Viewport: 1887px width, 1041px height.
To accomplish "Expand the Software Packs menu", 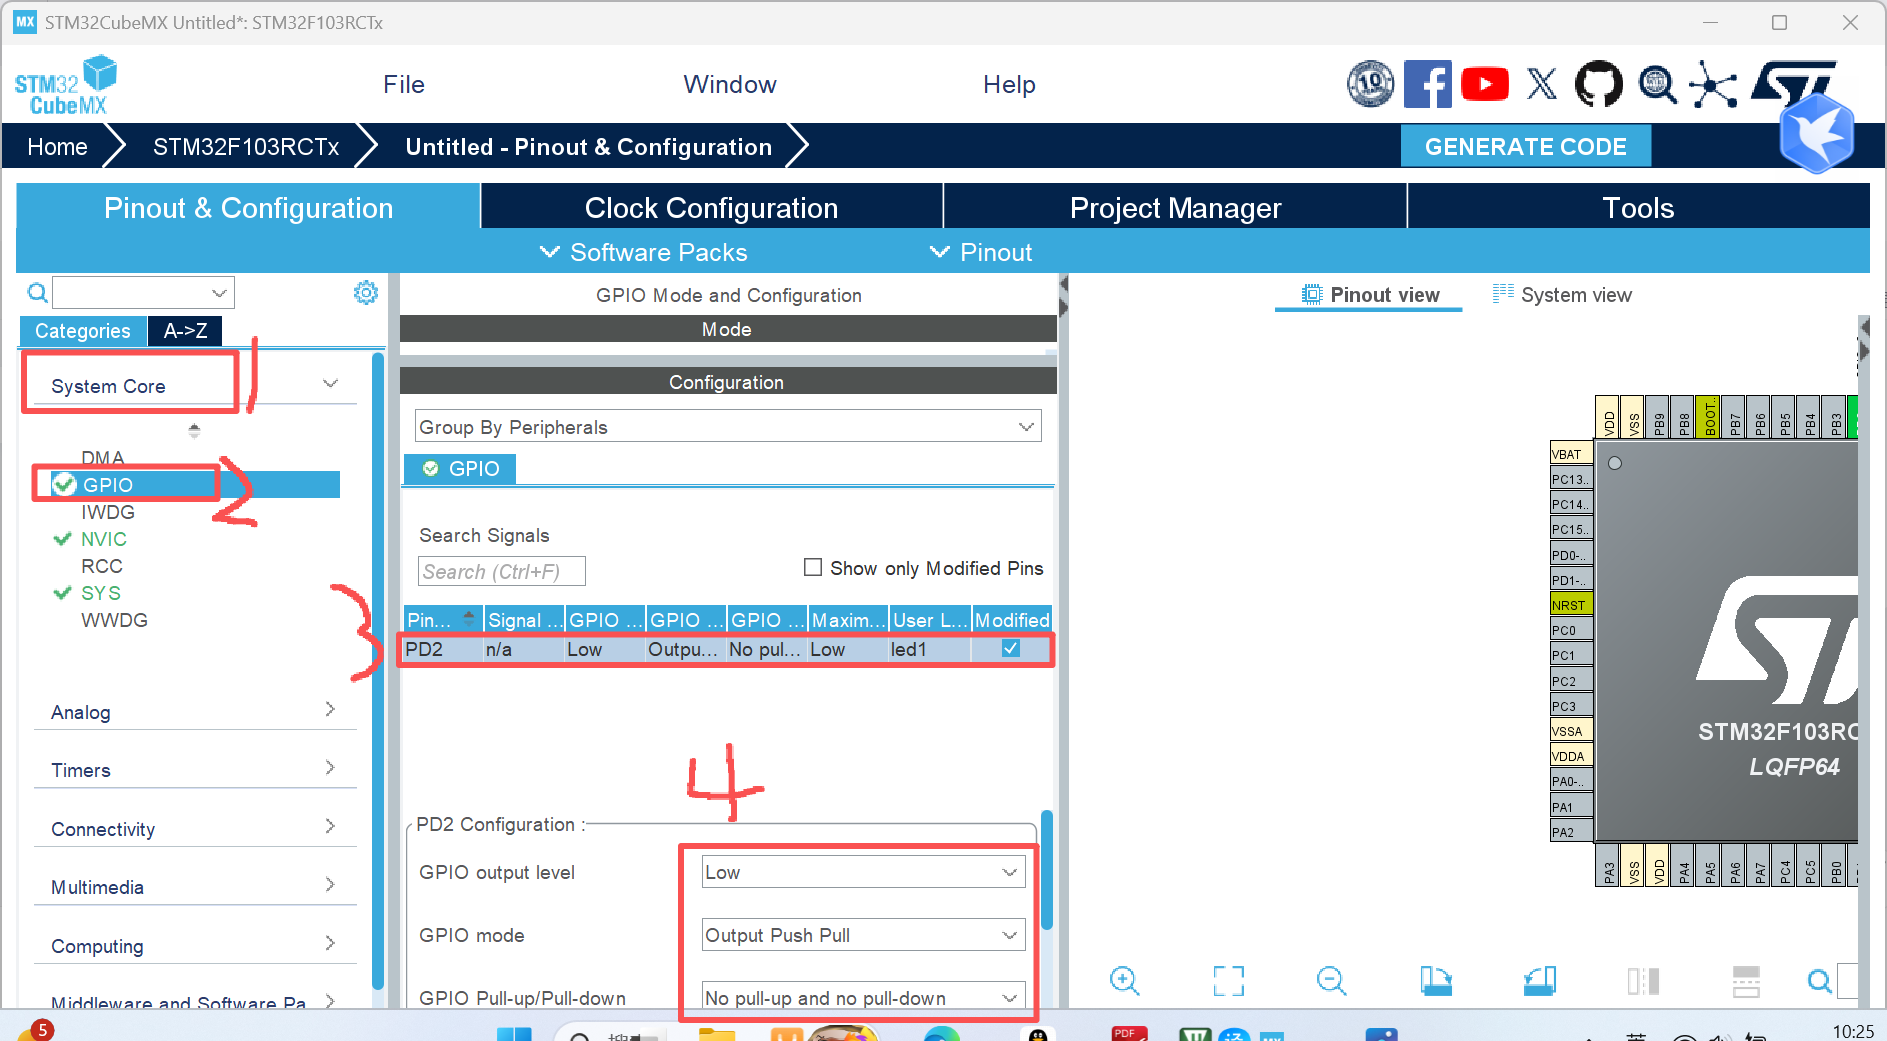I will coord(644,252).
